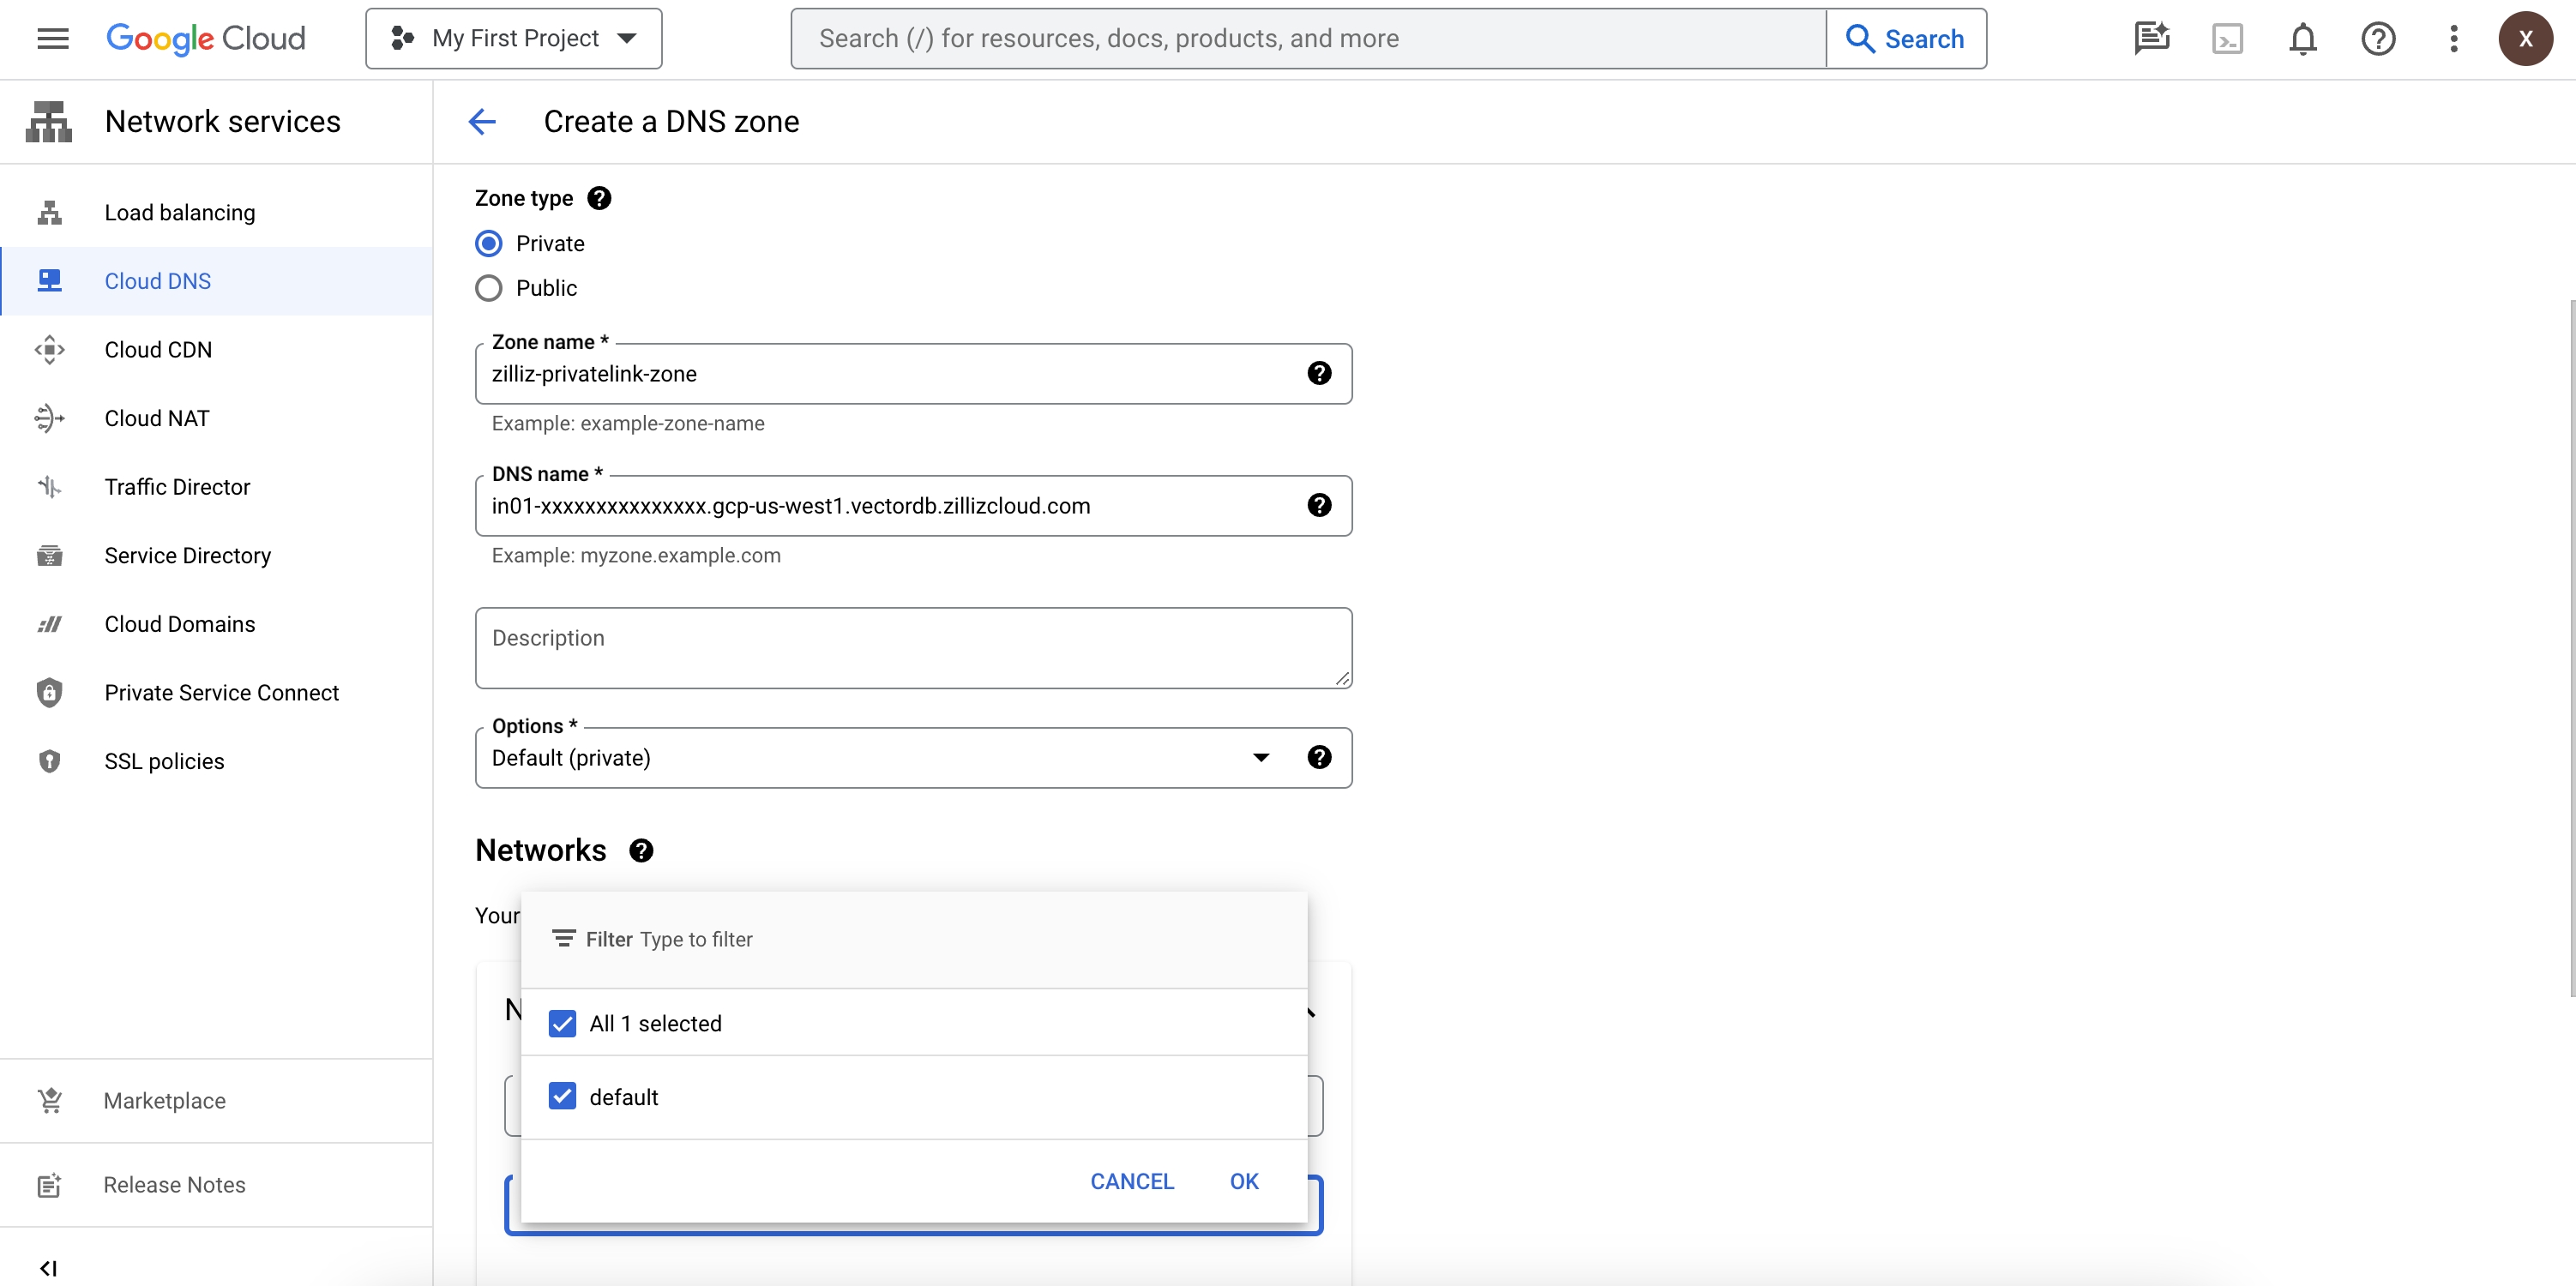
Task: Open Cloud CDN in sidebar
Action: (x=158, y=349)
